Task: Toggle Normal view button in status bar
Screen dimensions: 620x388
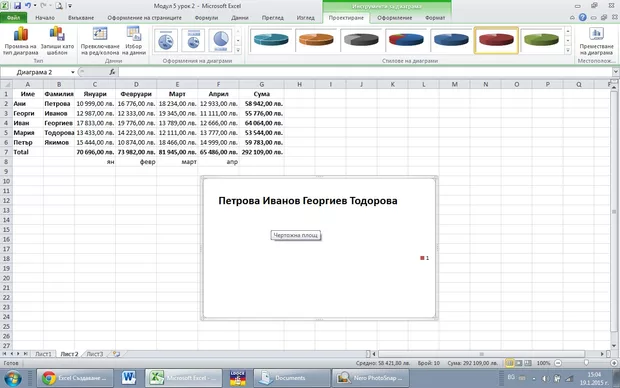Action: click(x=509, y=363)
